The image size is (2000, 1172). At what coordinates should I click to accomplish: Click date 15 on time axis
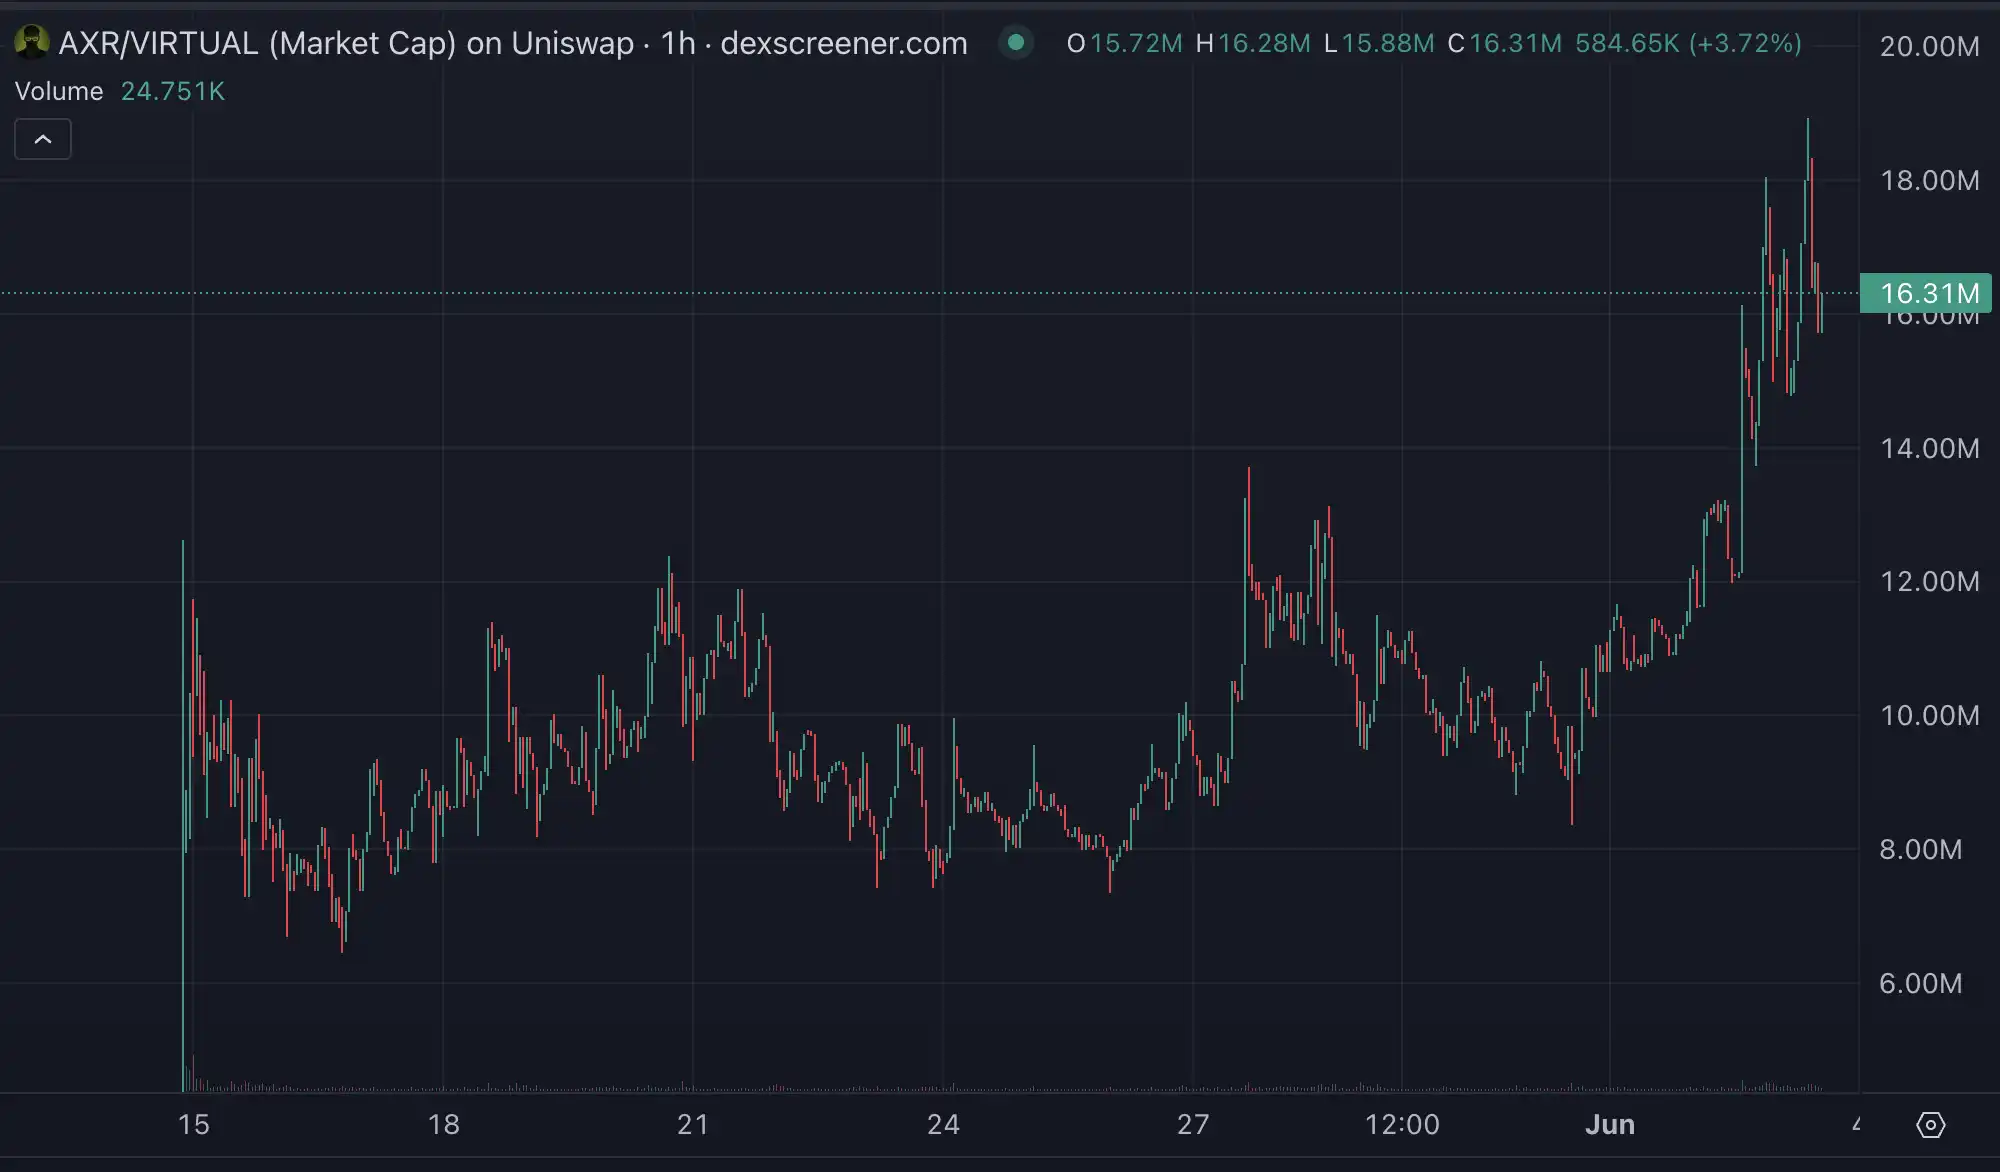tap(193, 1124)
